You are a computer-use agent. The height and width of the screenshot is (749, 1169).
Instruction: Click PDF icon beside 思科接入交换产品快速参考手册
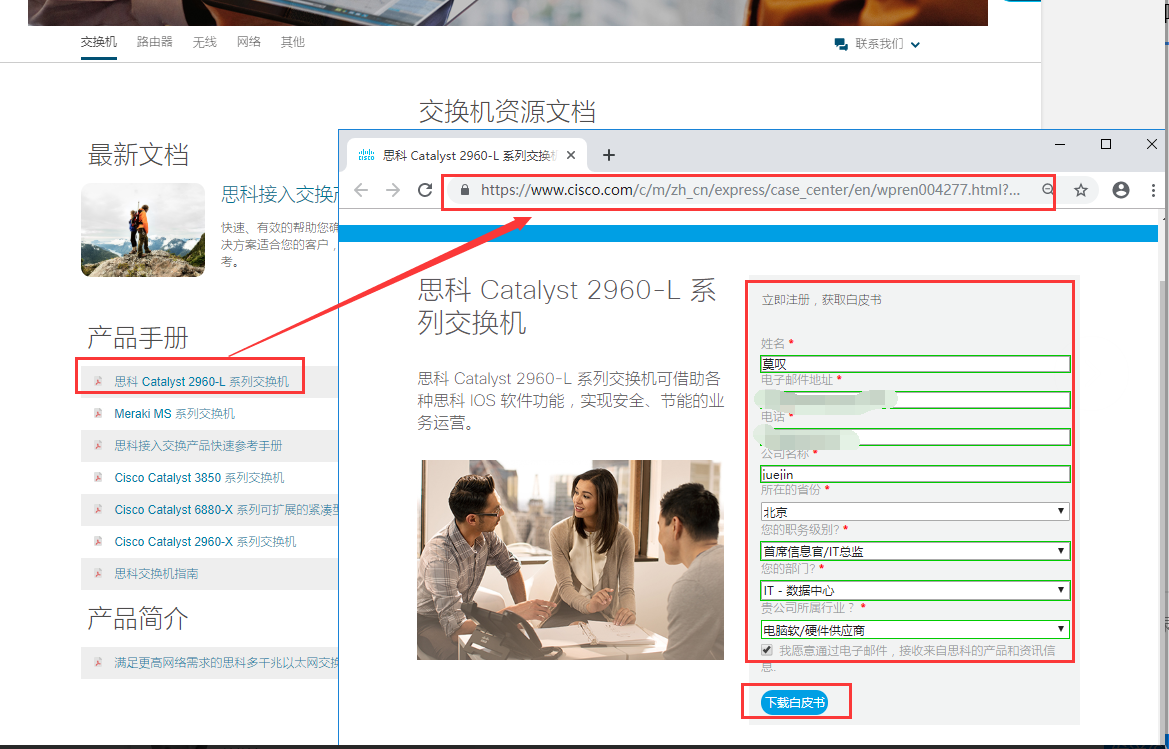98,445
